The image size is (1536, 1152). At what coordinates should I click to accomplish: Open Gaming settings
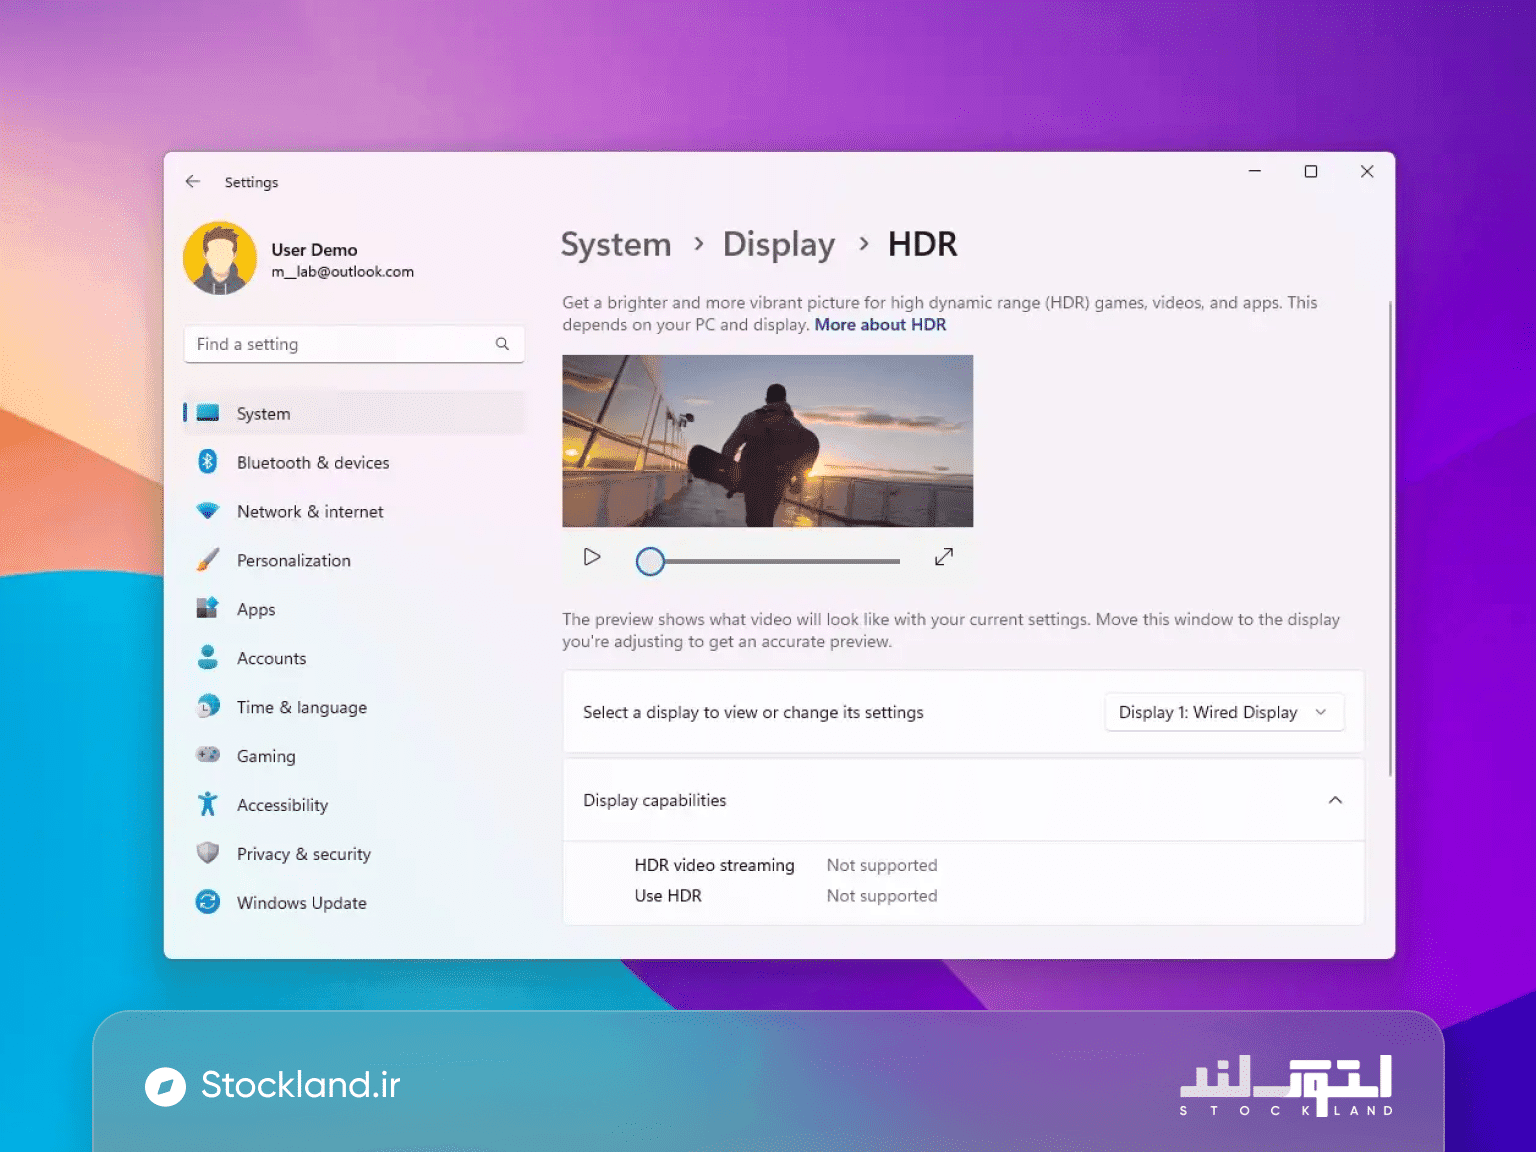(354, 756)
